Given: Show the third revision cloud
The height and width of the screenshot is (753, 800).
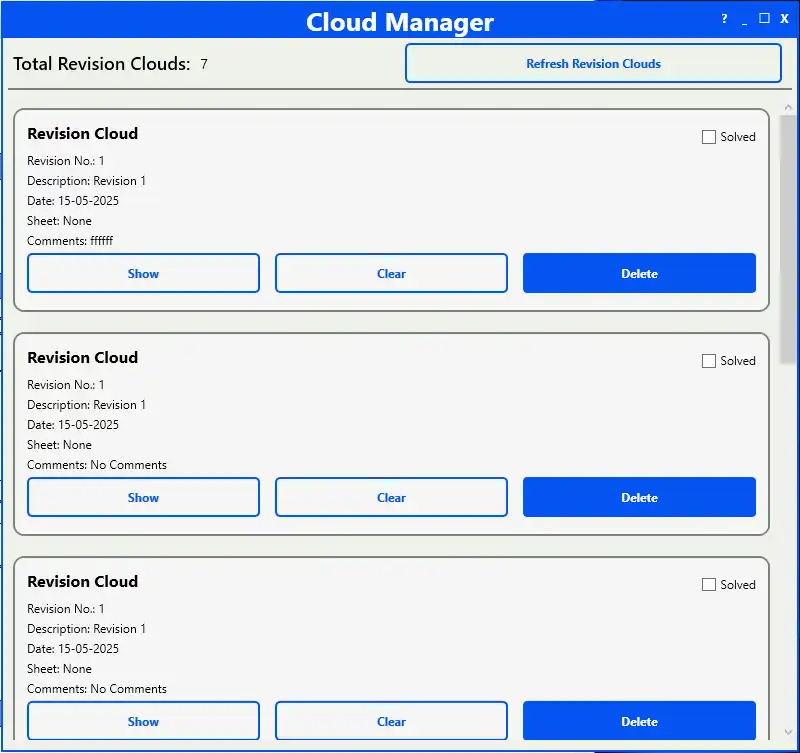Looking at the screenshot, I should click(143, 721).
